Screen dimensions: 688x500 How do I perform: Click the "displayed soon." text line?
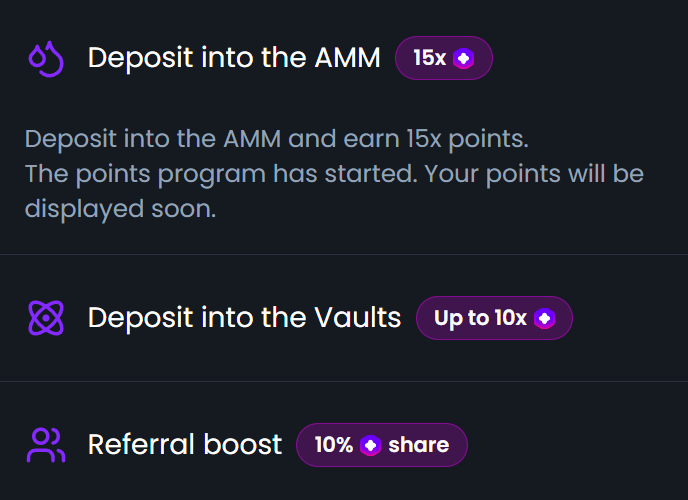pos(120,210)
